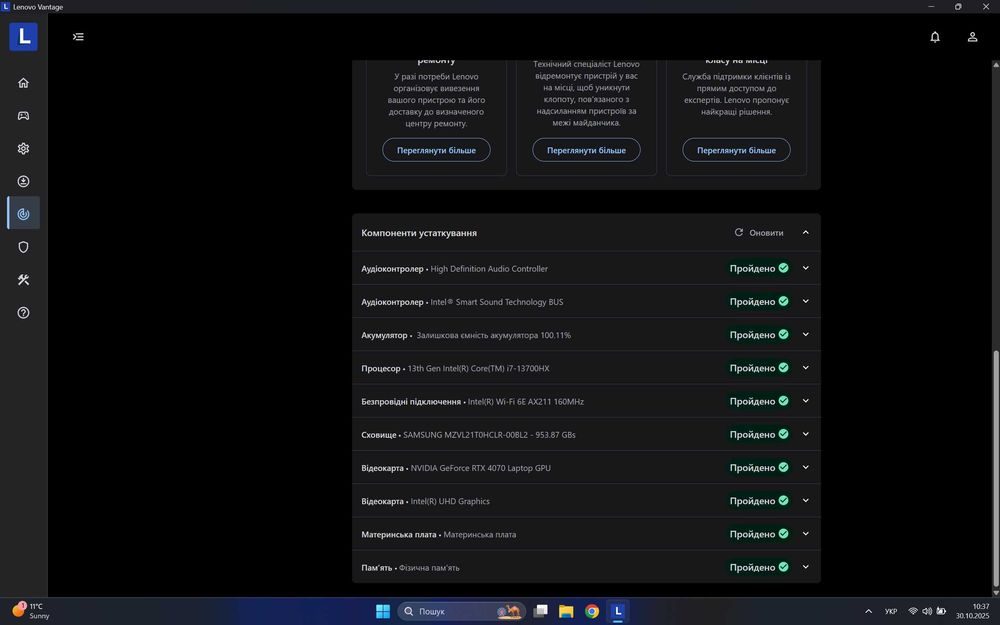Click text NVIDIA GeForce RTX 4070 Laptop GPU

click(480, 467)
